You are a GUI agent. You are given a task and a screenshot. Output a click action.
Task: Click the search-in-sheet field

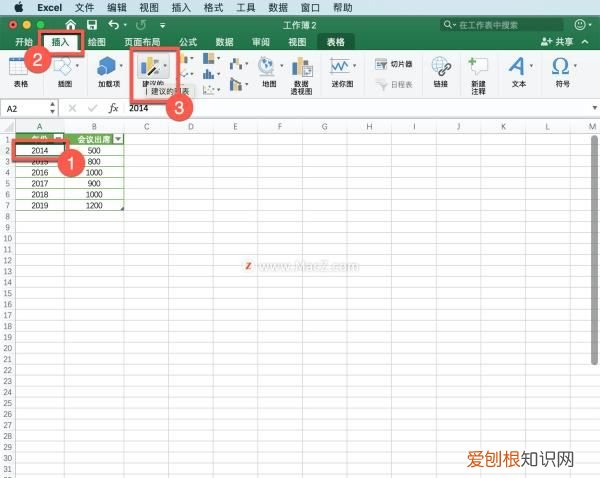pyautogui.click(x=502, y=25)
